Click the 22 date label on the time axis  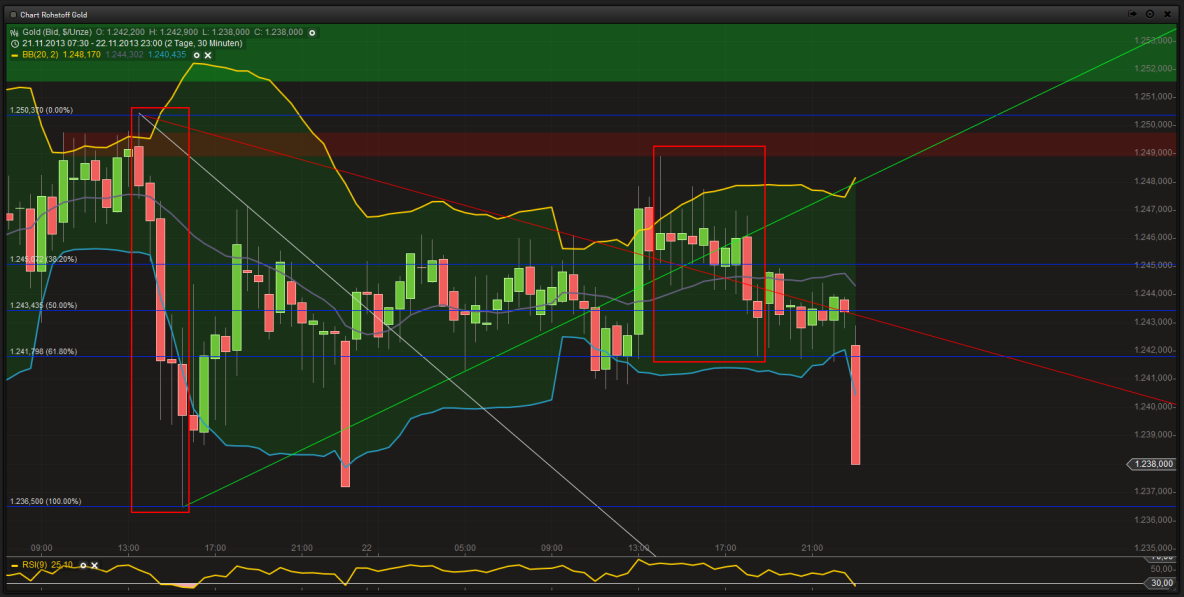pyautogui.click(x=366, y=548)
